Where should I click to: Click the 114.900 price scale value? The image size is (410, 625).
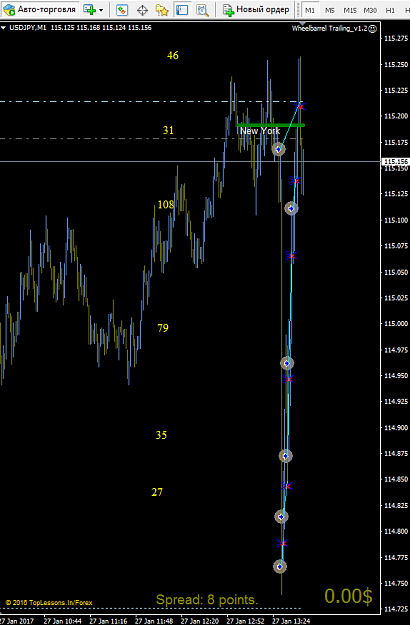pos(395,428)
